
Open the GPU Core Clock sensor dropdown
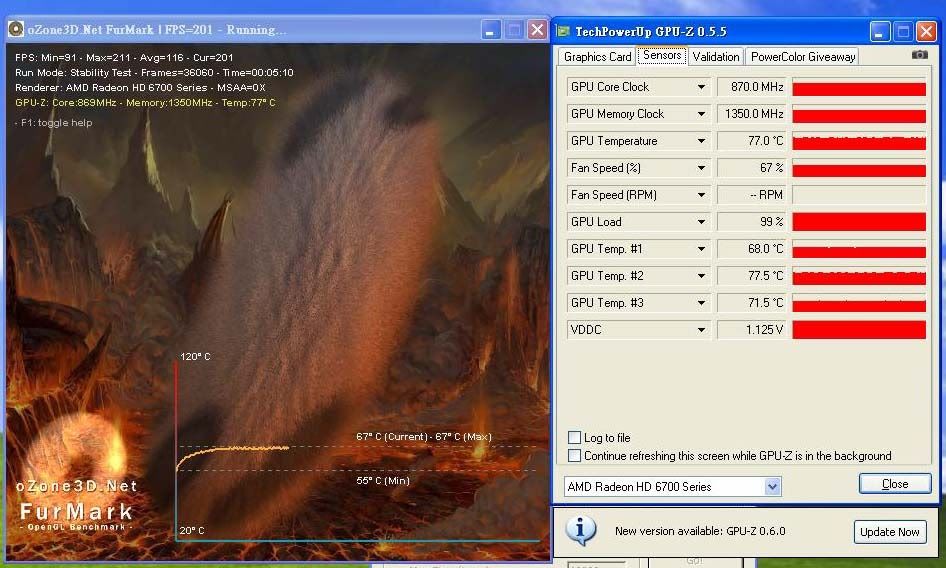click(701, 87)
